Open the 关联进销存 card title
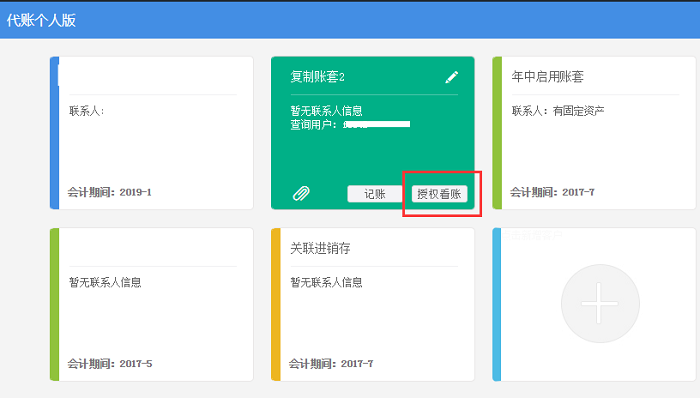The image size is (700, 398). point(320,248)
